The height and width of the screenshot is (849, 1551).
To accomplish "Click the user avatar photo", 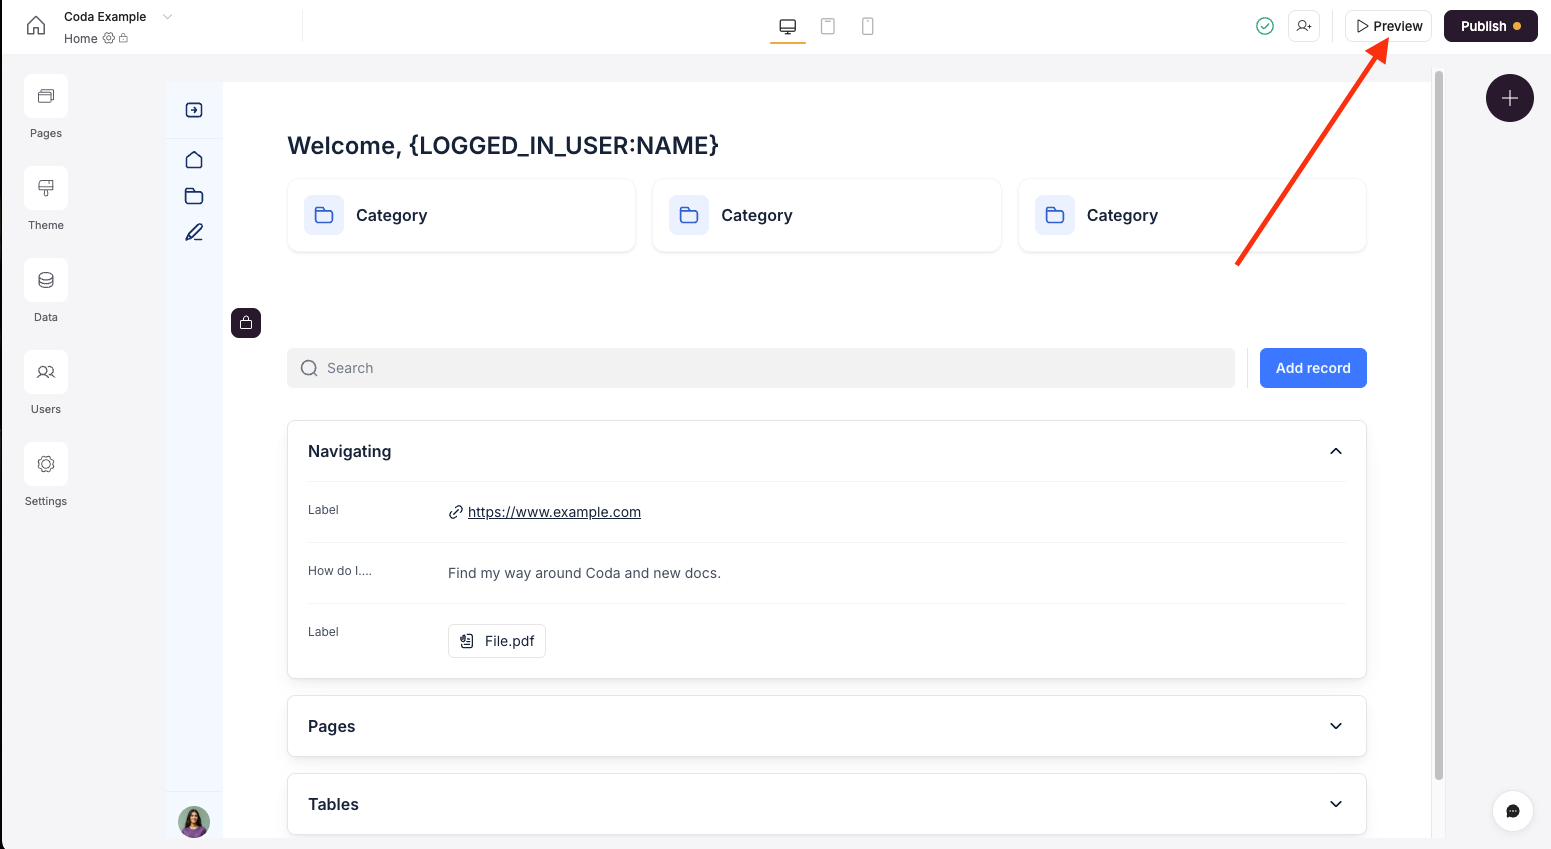I will coord(194,822).
